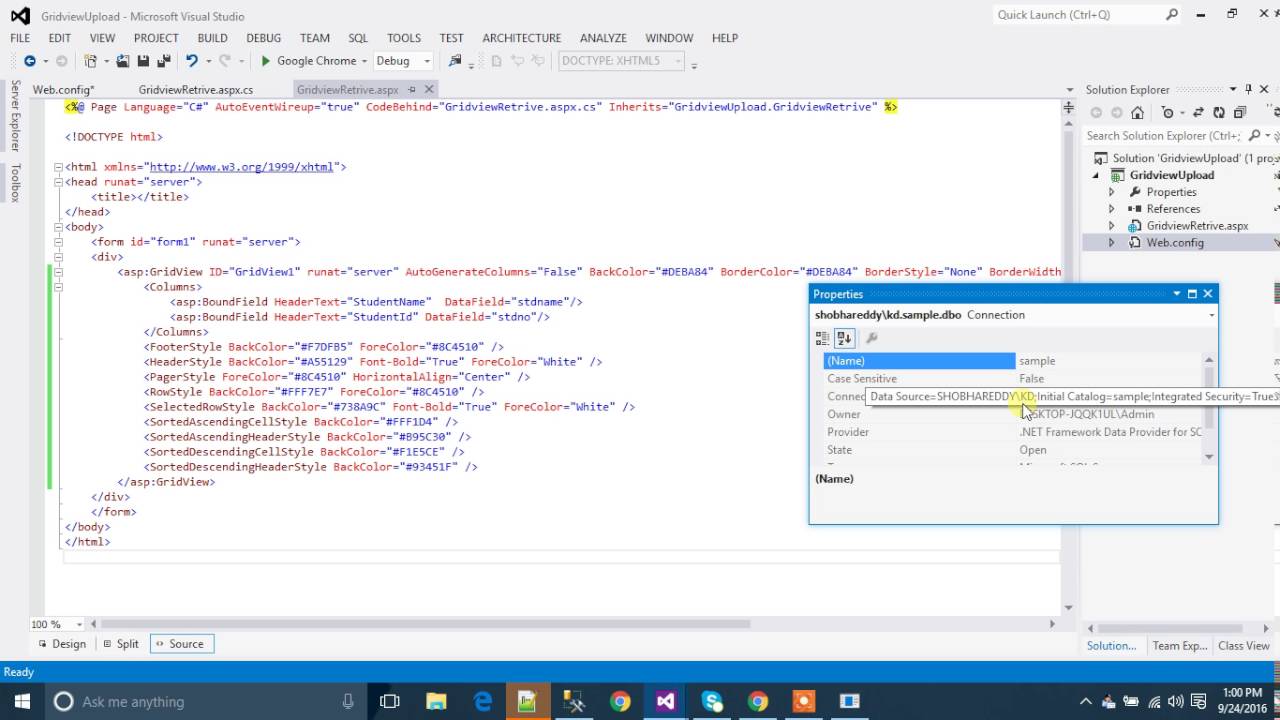
Task: Select the (Name) property row
Action: 1011,361
